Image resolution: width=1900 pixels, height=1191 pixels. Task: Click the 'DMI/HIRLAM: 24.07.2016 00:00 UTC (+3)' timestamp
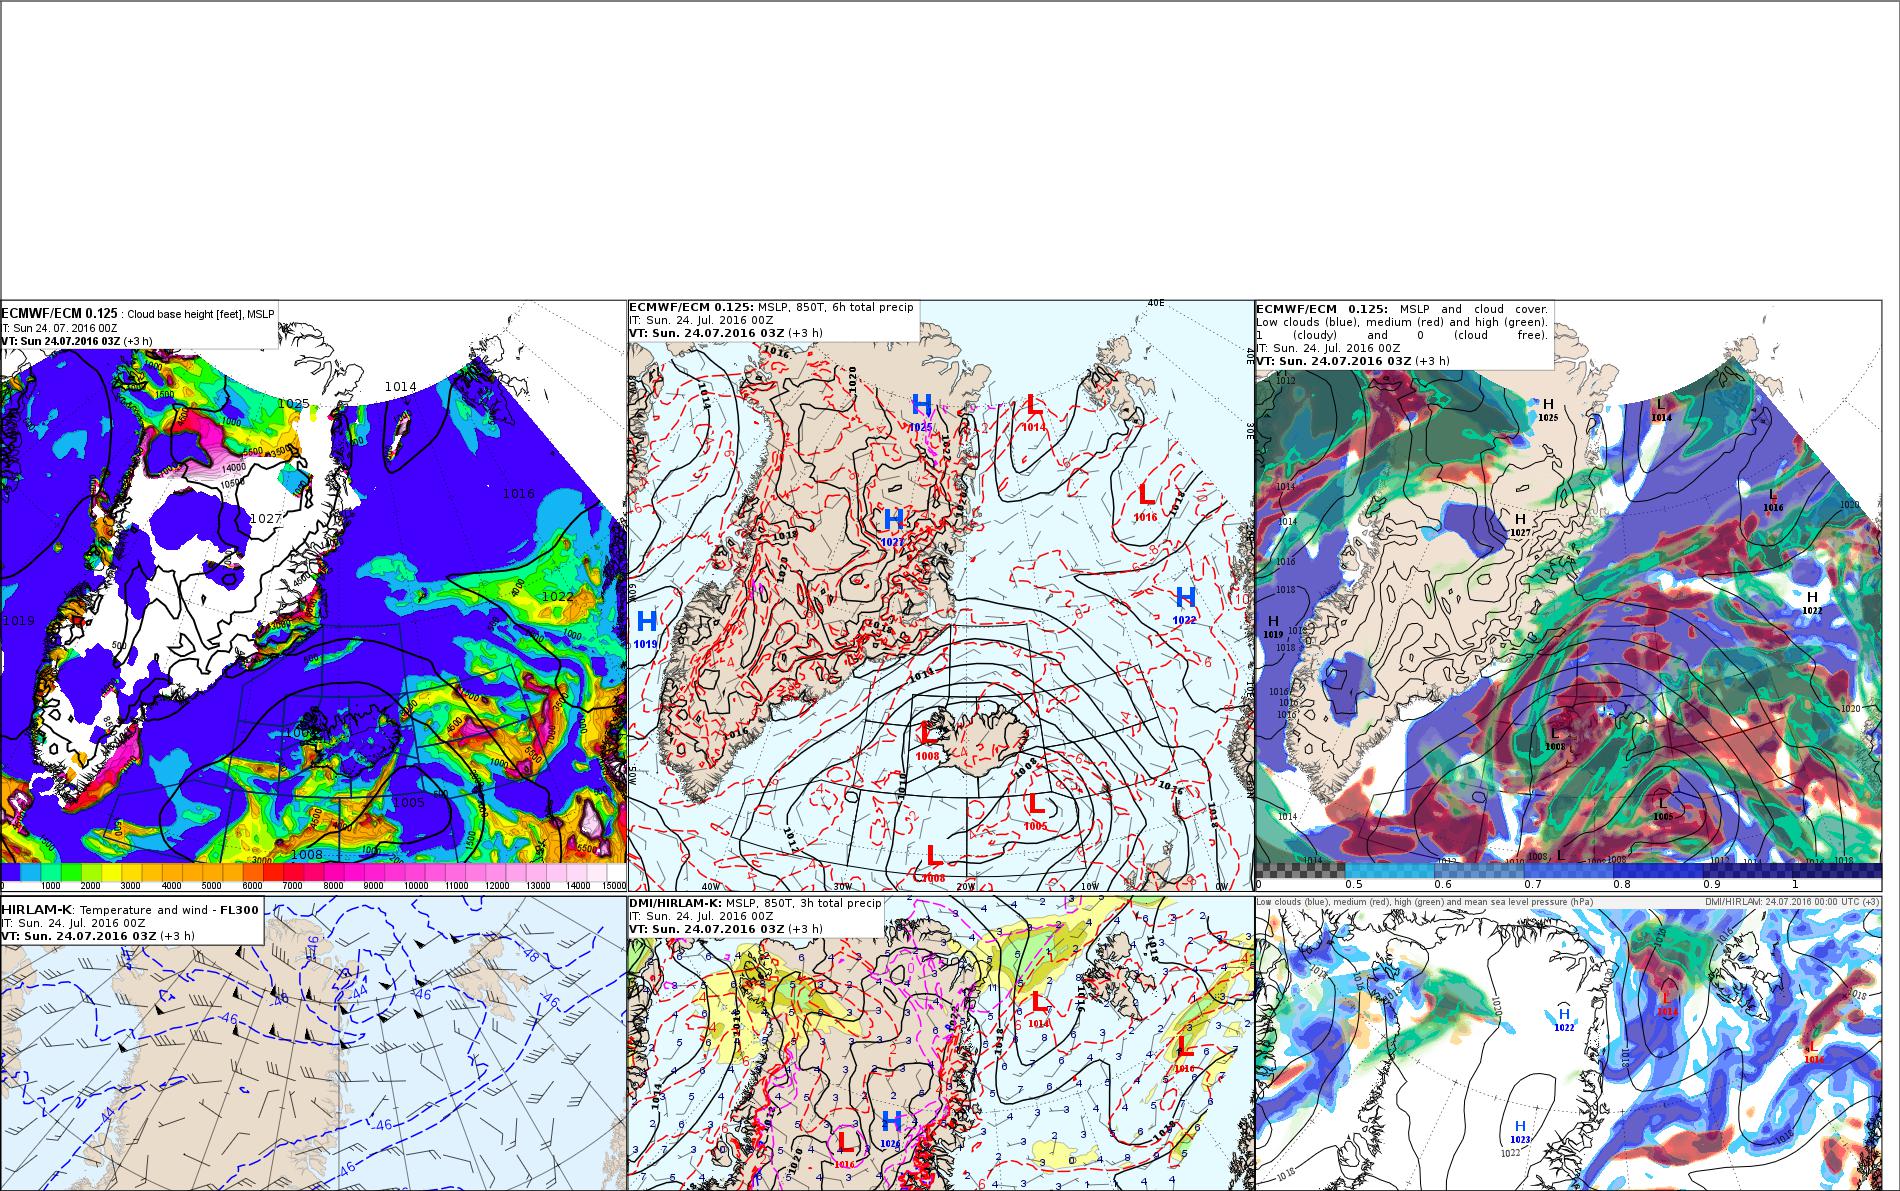tap(1792, 902)
